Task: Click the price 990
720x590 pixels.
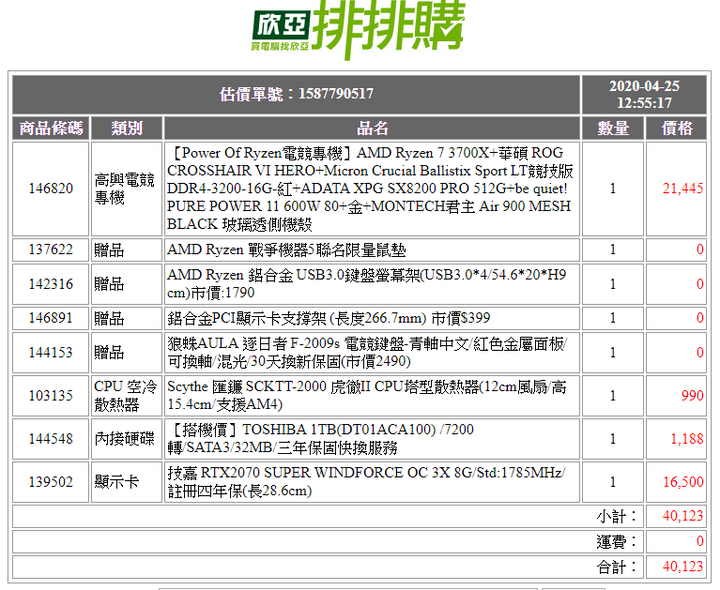Action: (x=692, y=396)
